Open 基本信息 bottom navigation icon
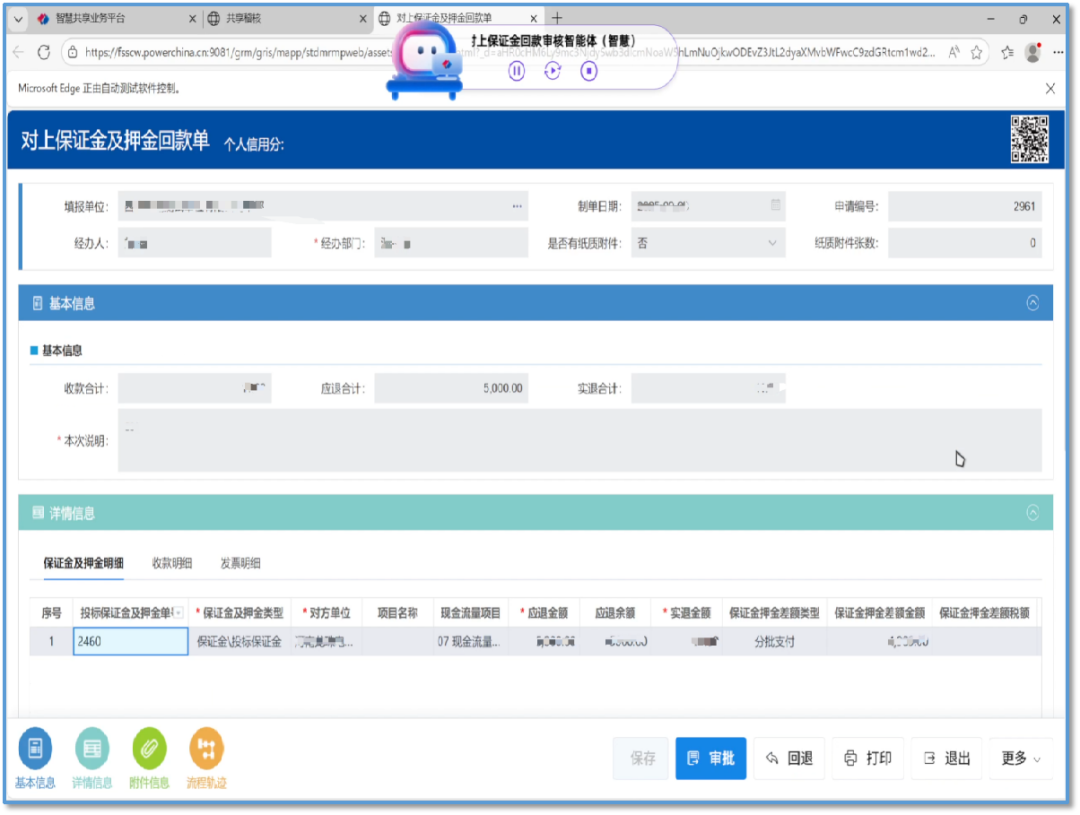The height and width of the screenshot is (815, 1080). click(x=35, y=758)
